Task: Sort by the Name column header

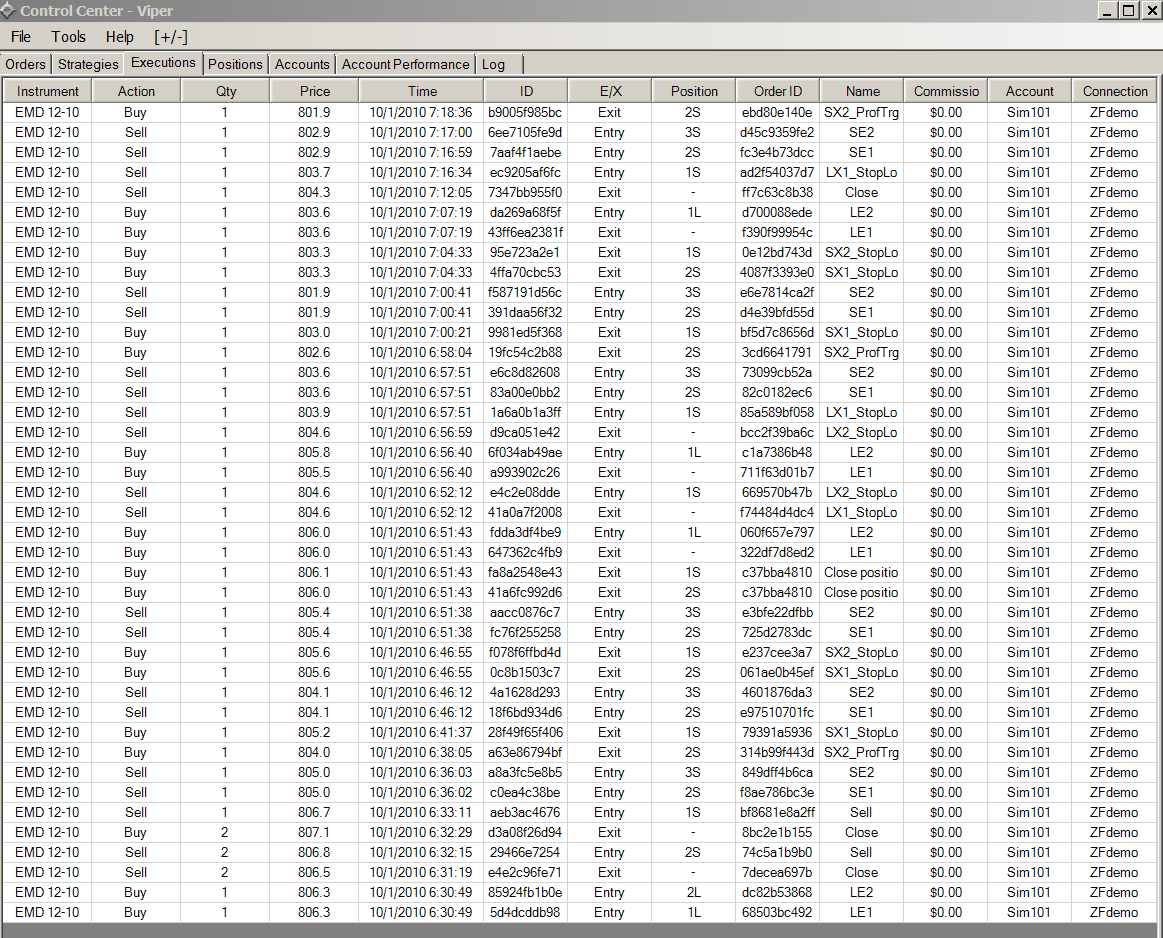Action: [x=863, y=91]
